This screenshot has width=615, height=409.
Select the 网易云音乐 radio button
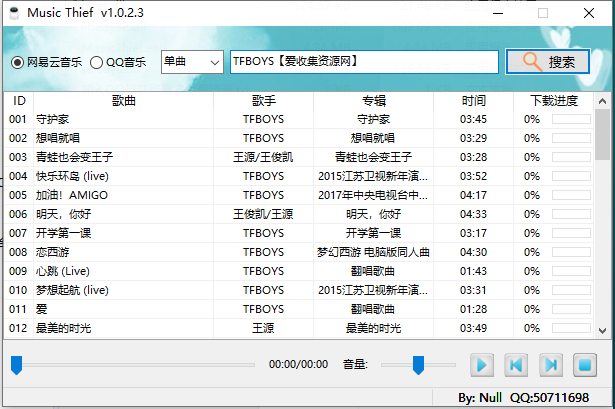17,62
